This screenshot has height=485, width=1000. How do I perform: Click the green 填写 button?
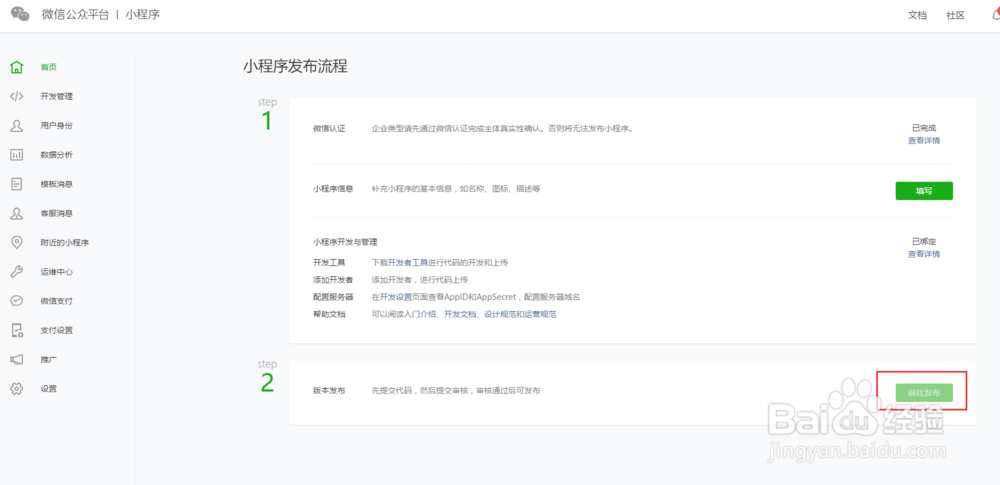point(924,191)
